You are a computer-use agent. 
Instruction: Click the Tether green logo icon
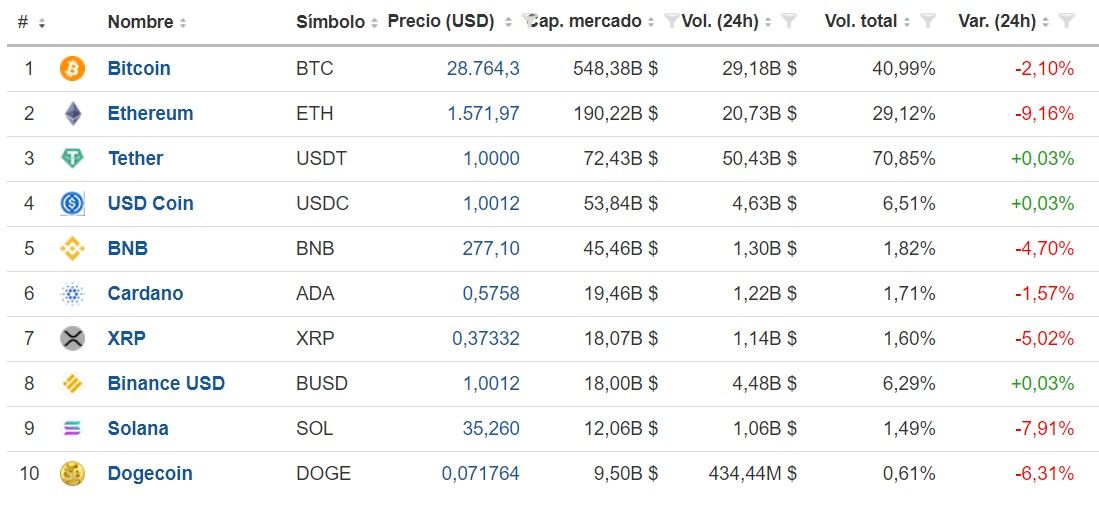[72, 158]
